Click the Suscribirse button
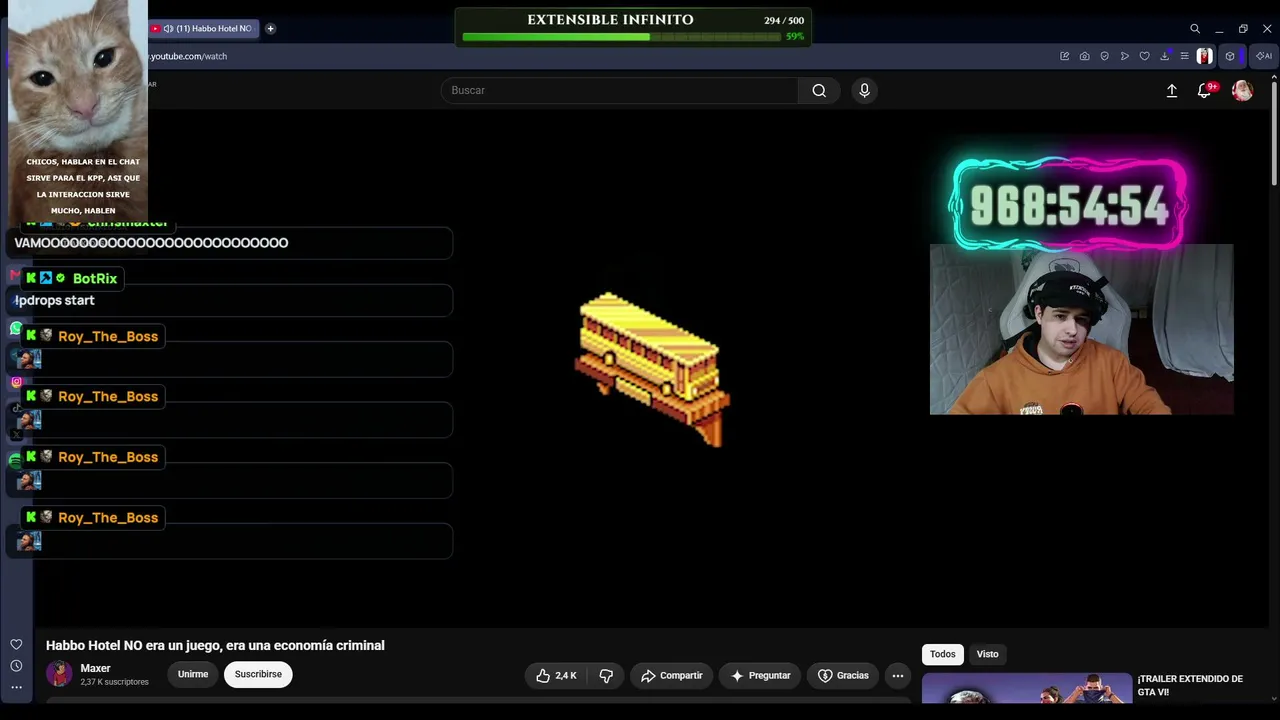This screenshot has height=720, width=1280. pos(258,674)
